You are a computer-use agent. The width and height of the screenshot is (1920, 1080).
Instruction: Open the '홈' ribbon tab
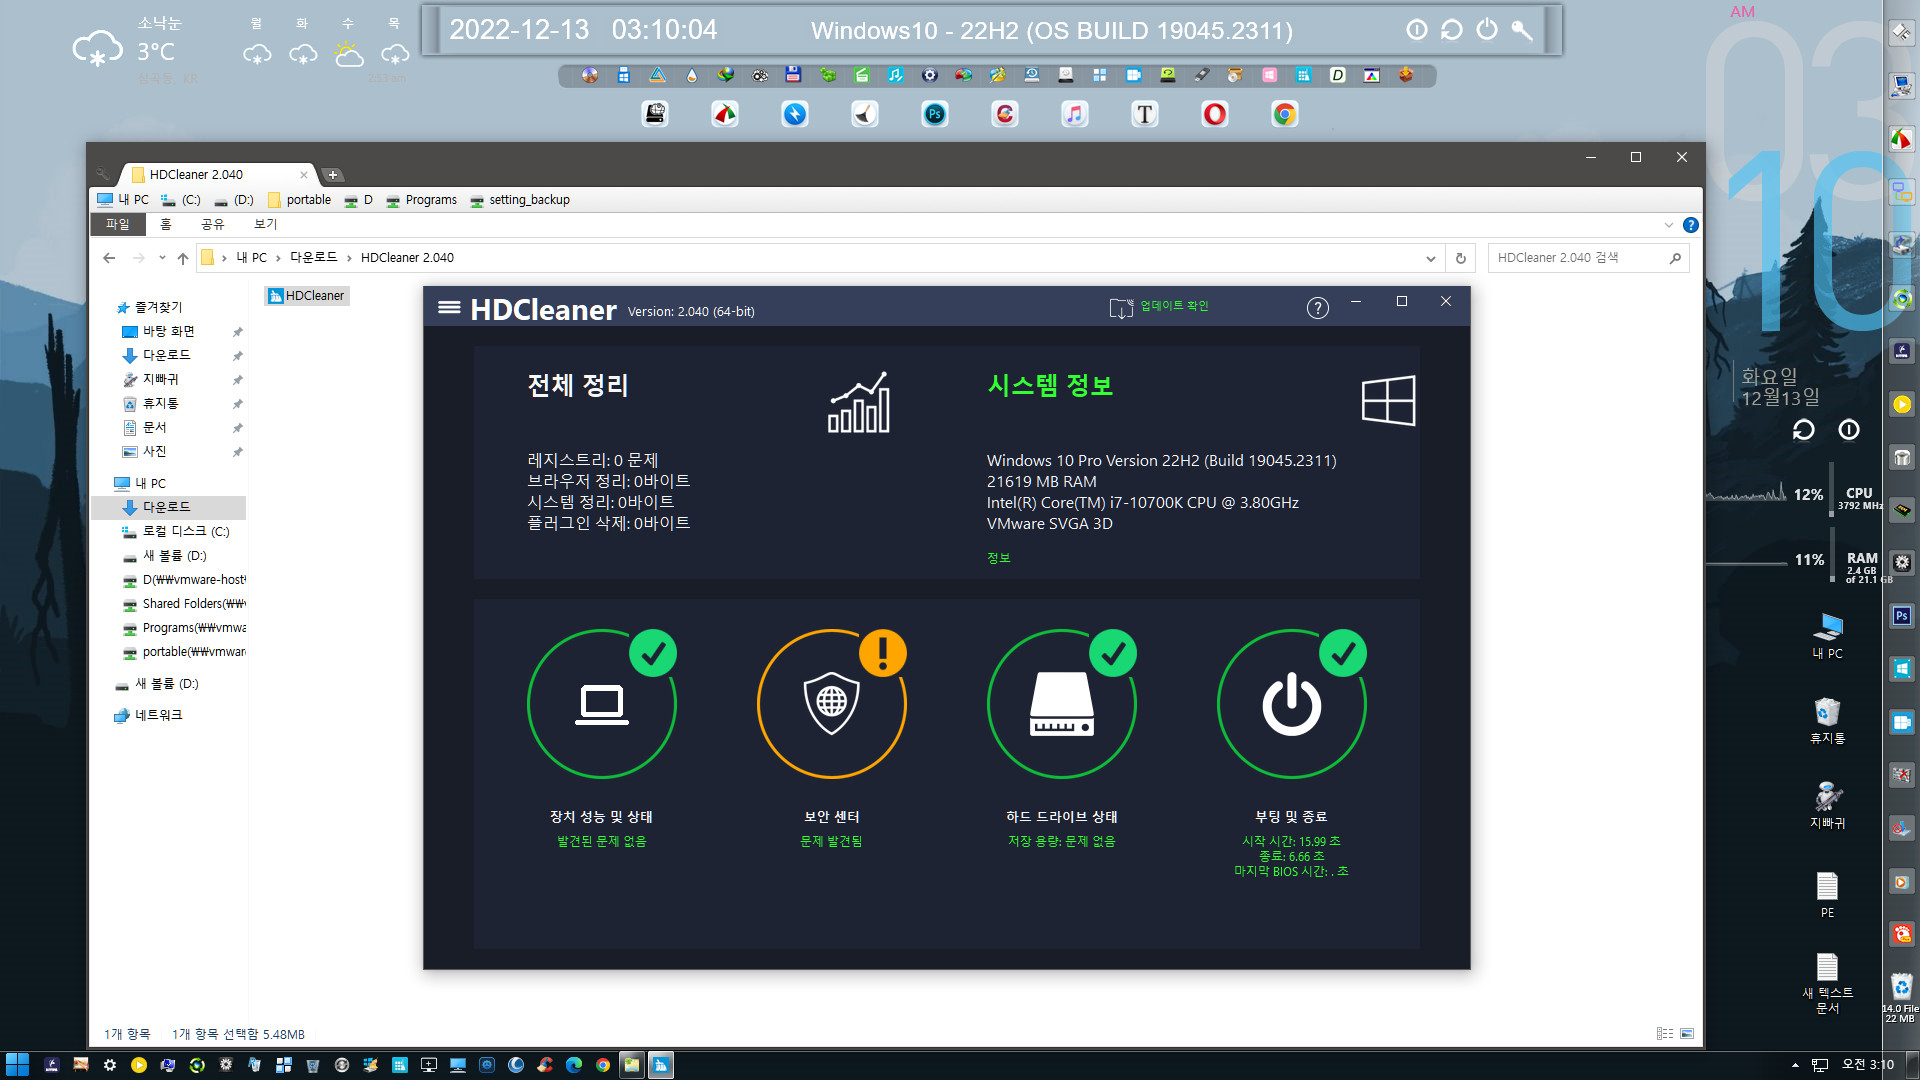click(166, 224)
